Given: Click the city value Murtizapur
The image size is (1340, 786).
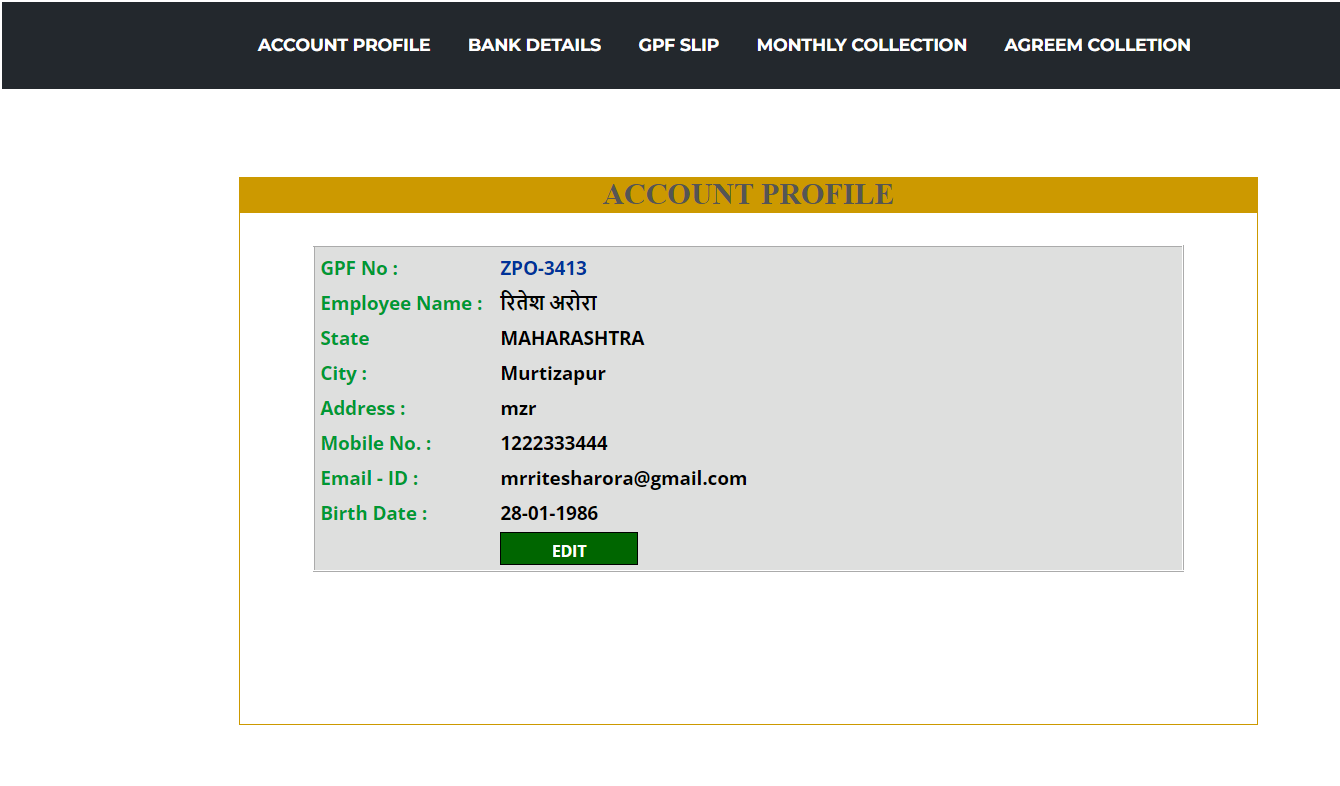Looking at the screenshot, I should [553, 373].
